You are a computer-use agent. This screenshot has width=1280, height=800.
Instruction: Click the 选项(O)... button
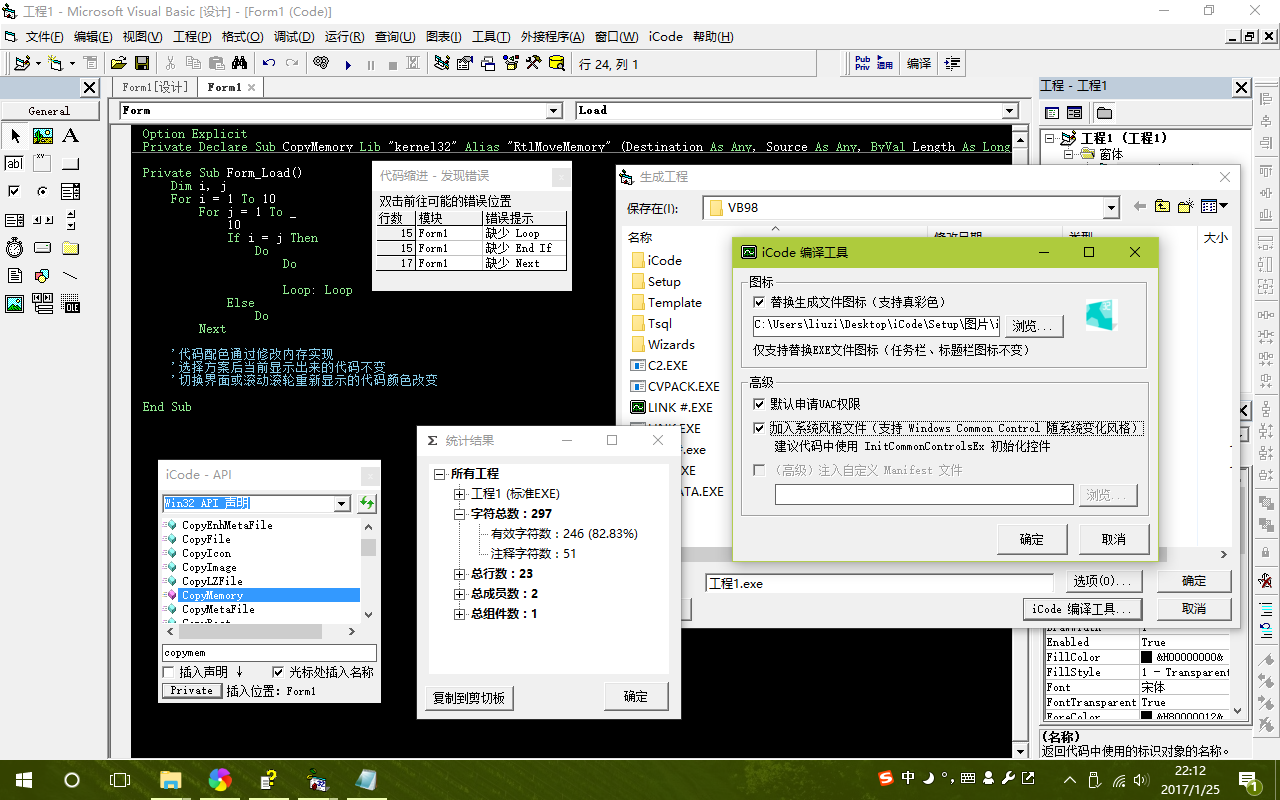pos(1102,581)
